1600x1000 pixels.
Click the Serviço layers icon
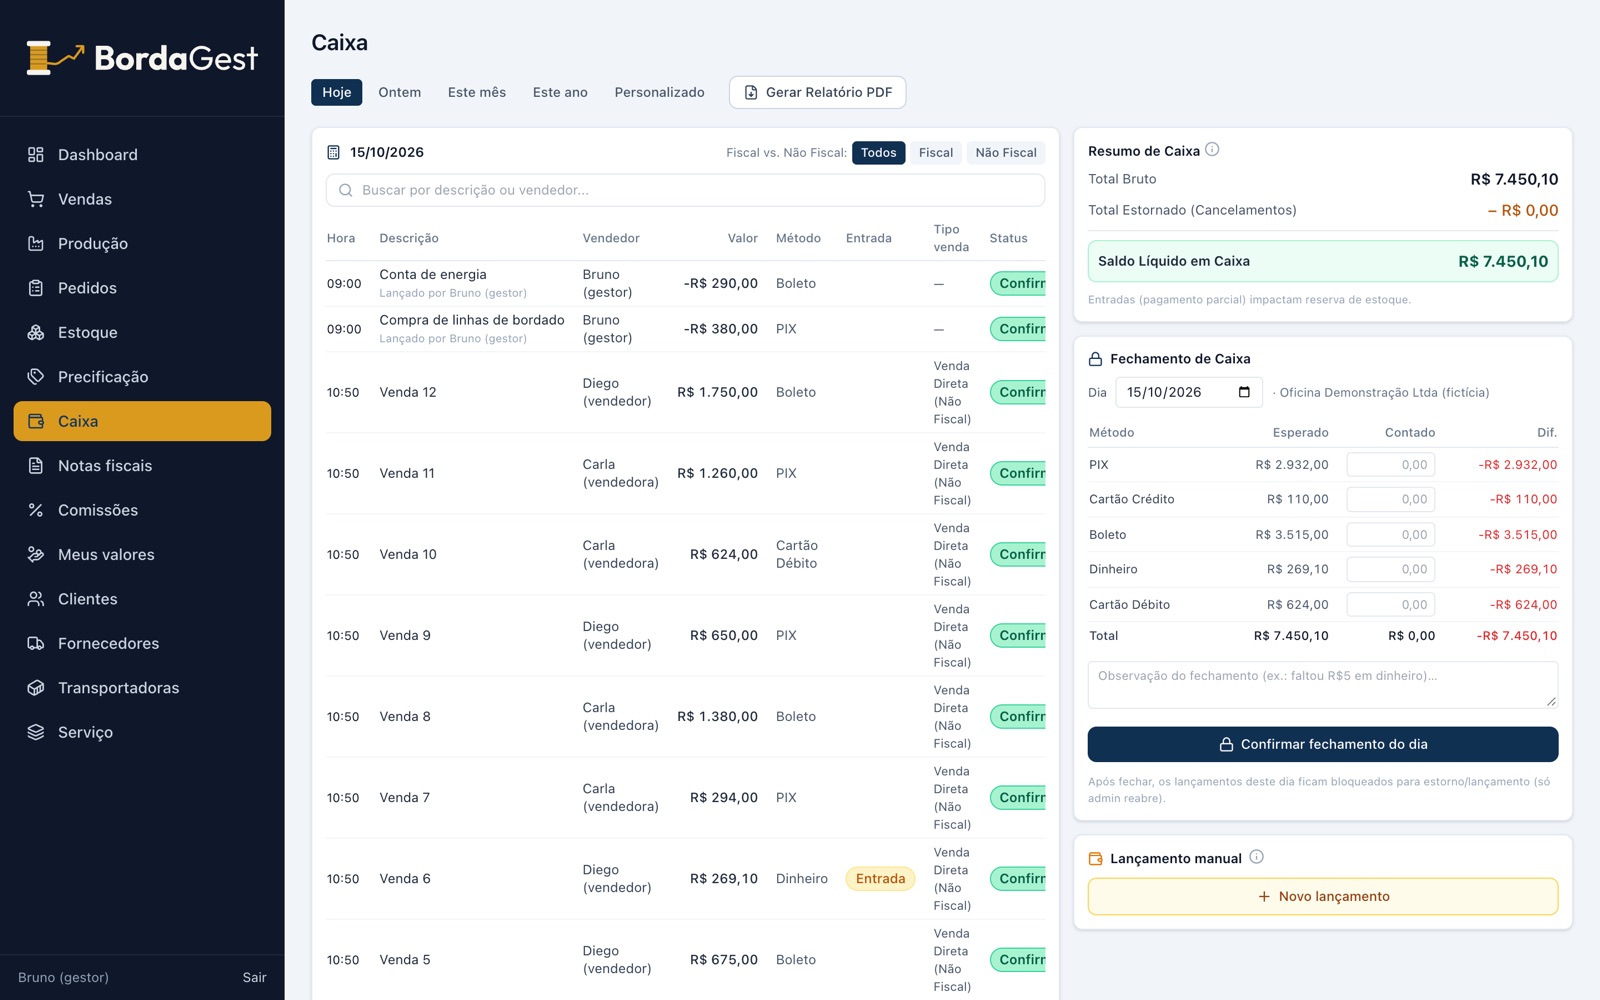click(x=36, y=733)
